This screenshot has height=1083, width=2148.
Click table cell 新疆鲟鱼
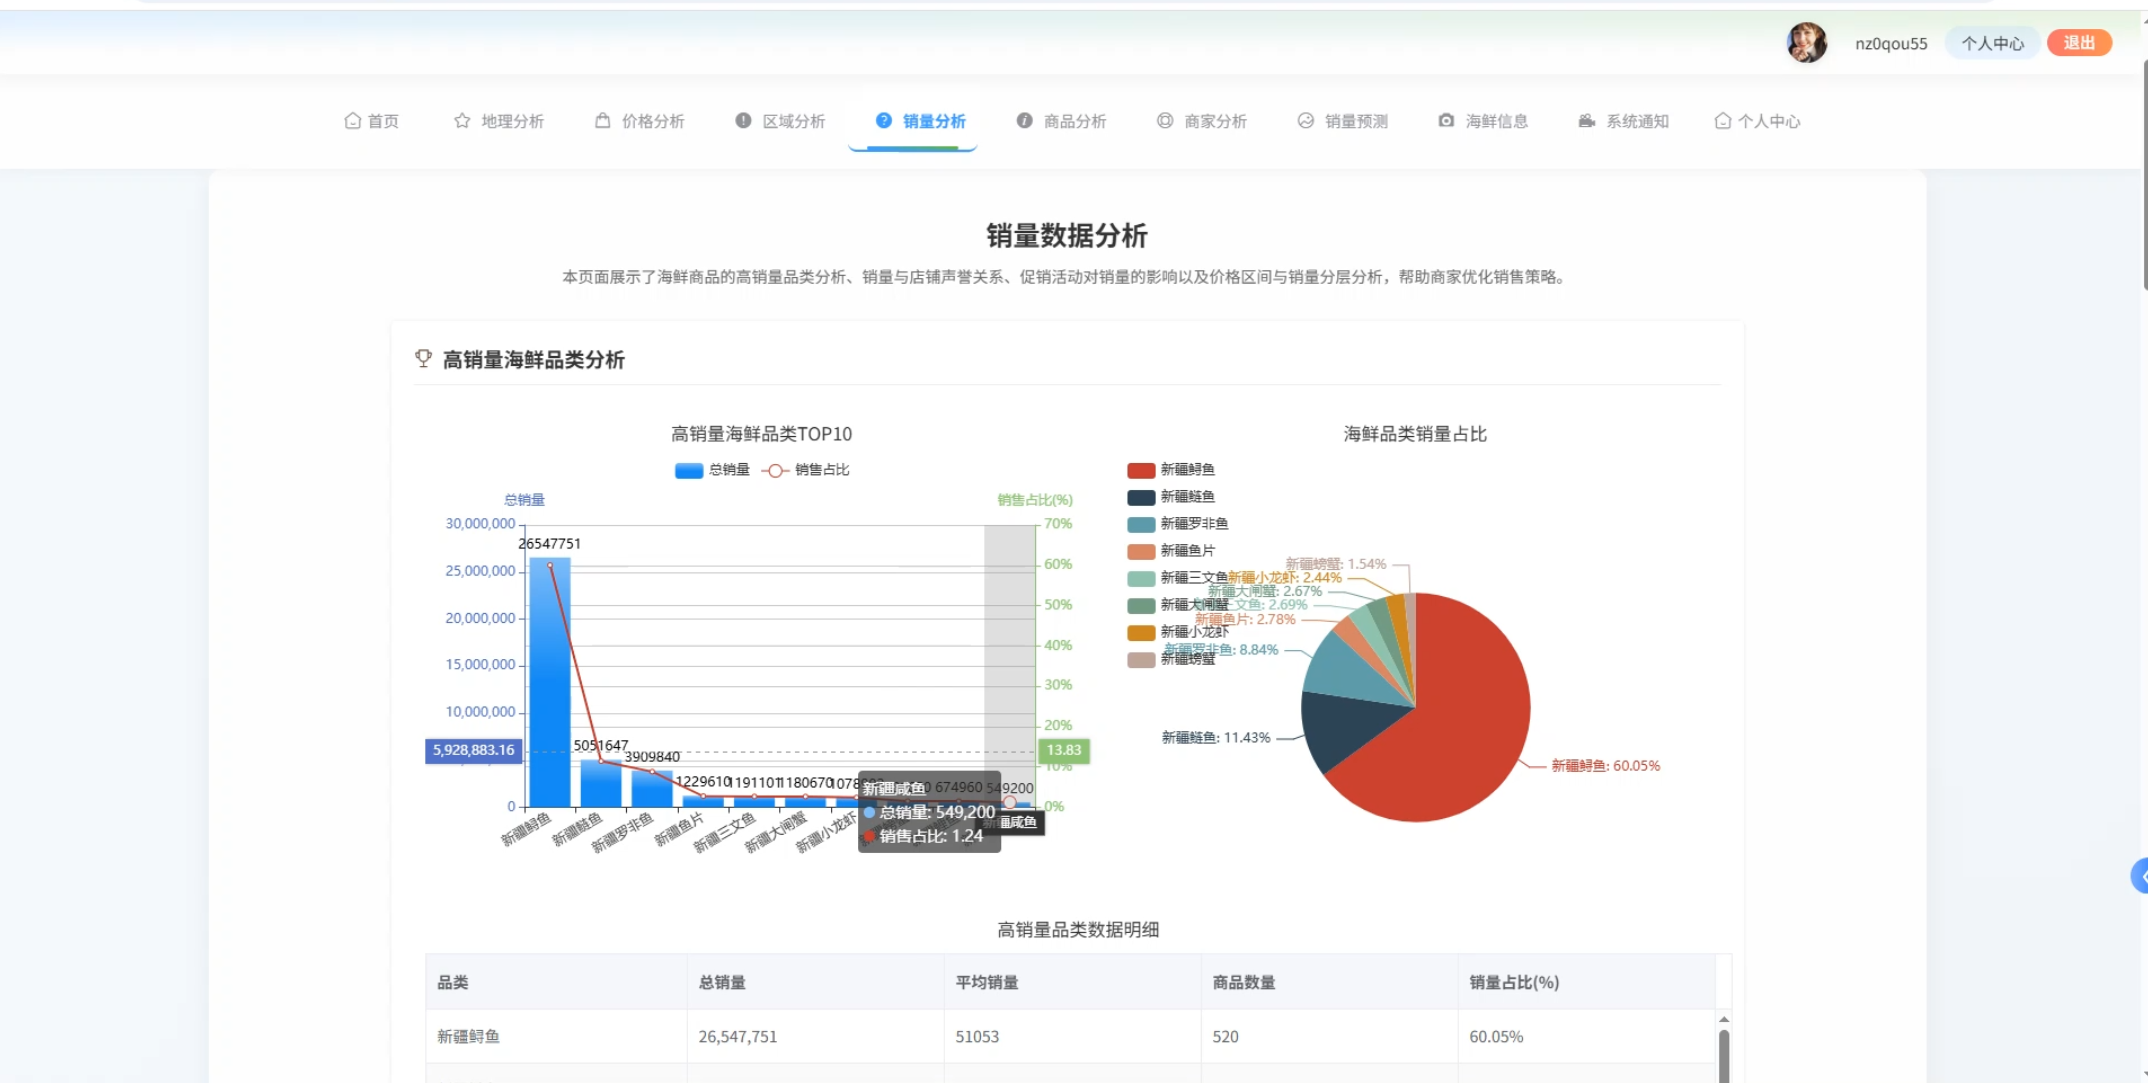[557, 1036]
